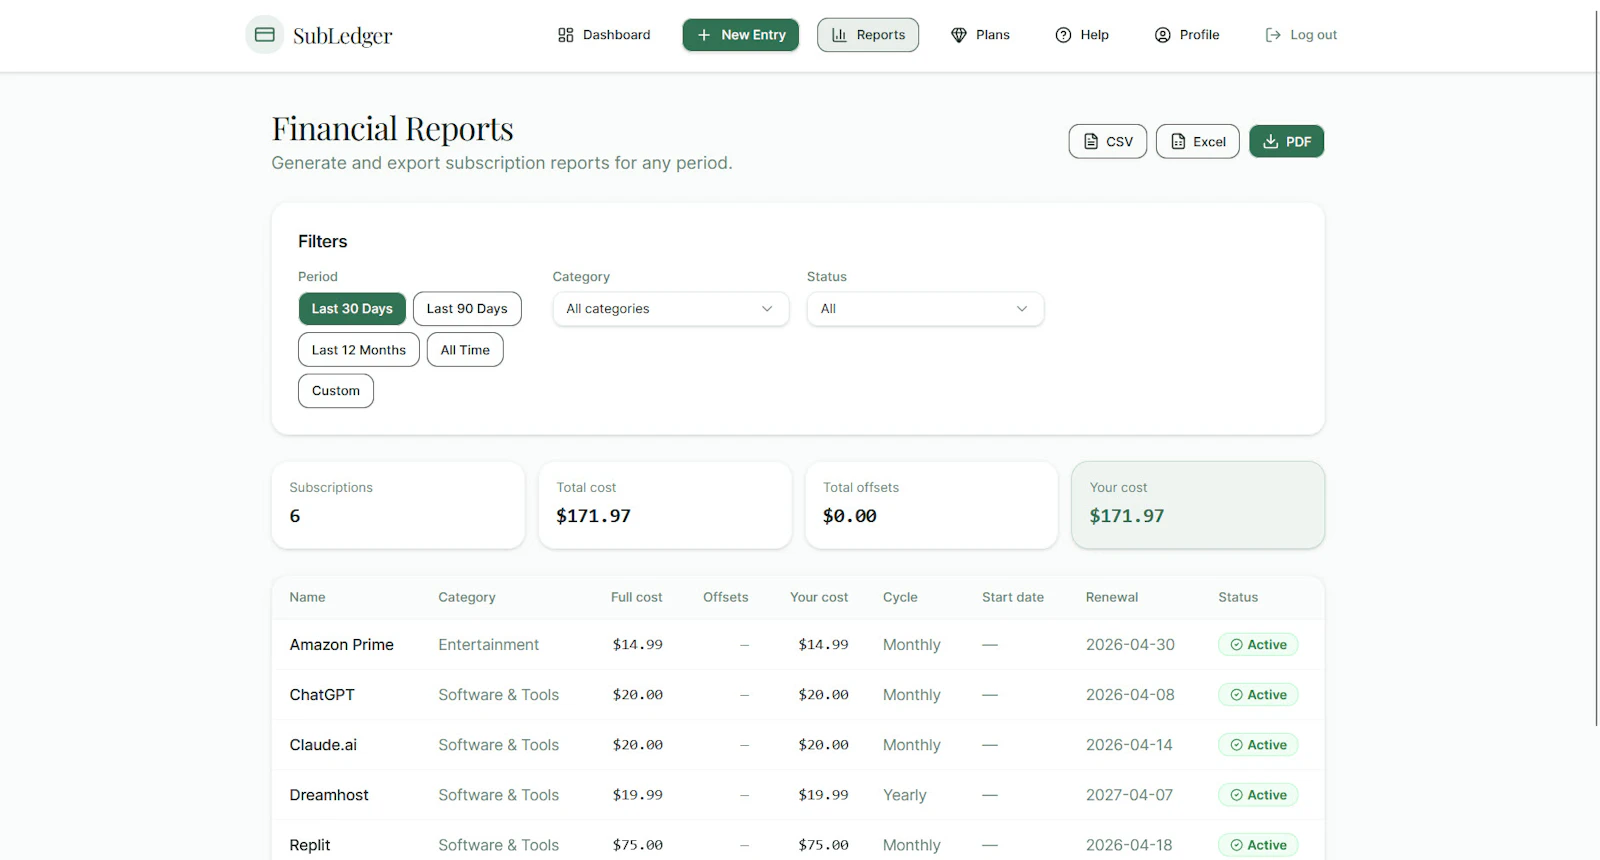The width and height of the screenshot is (1600, 860).
Task: Click the Log out arrow icon
Action: pos(1273,35)
